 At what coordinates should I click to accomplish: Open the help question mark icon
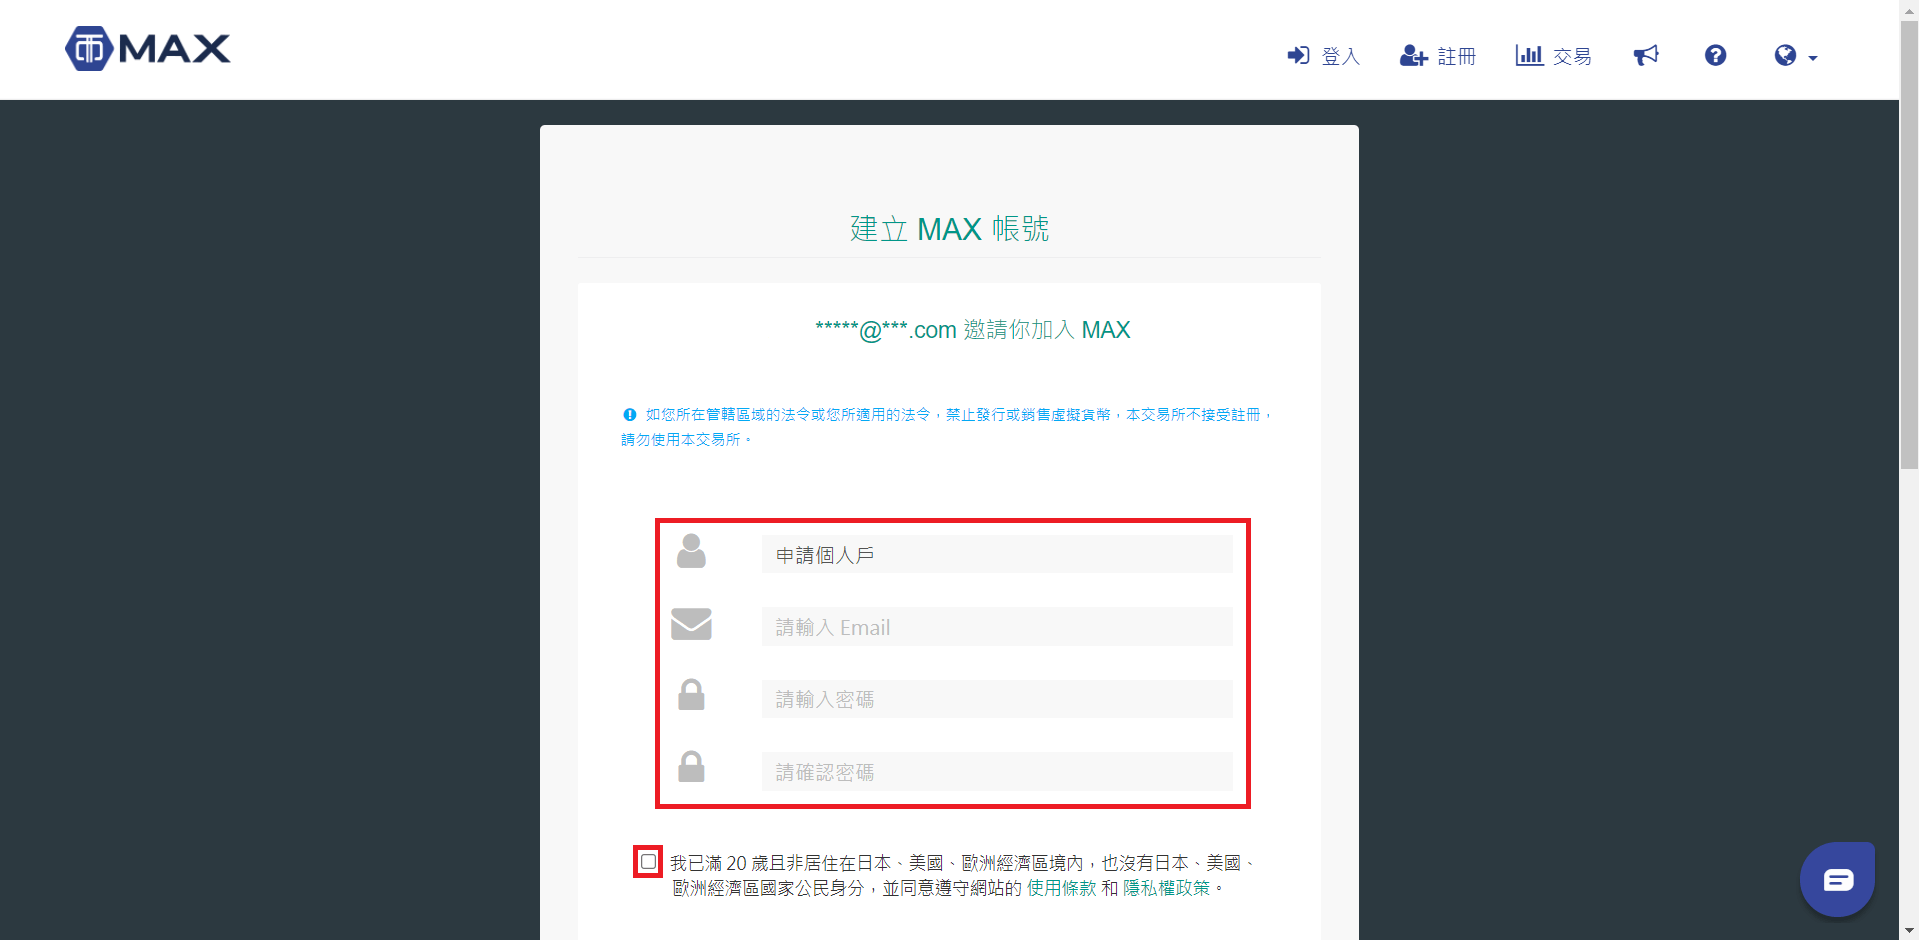coord(1715,55)
